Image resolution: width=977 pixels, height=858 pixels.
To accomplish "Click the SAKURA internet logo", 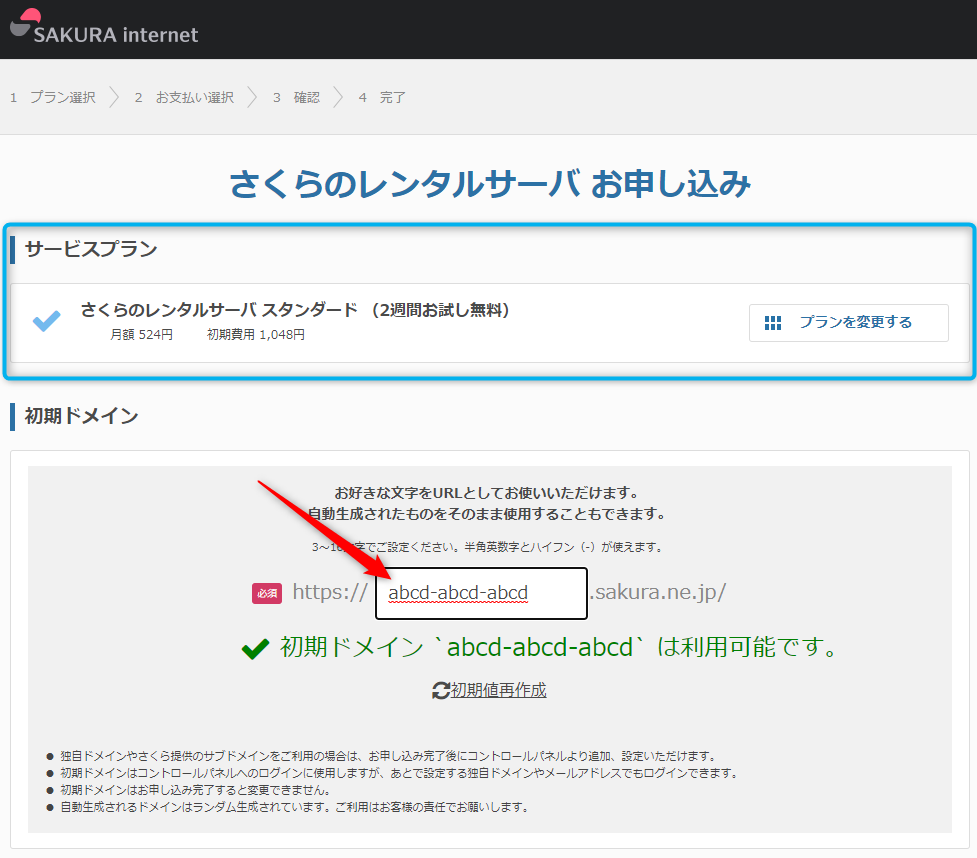I will pos(104,27).
